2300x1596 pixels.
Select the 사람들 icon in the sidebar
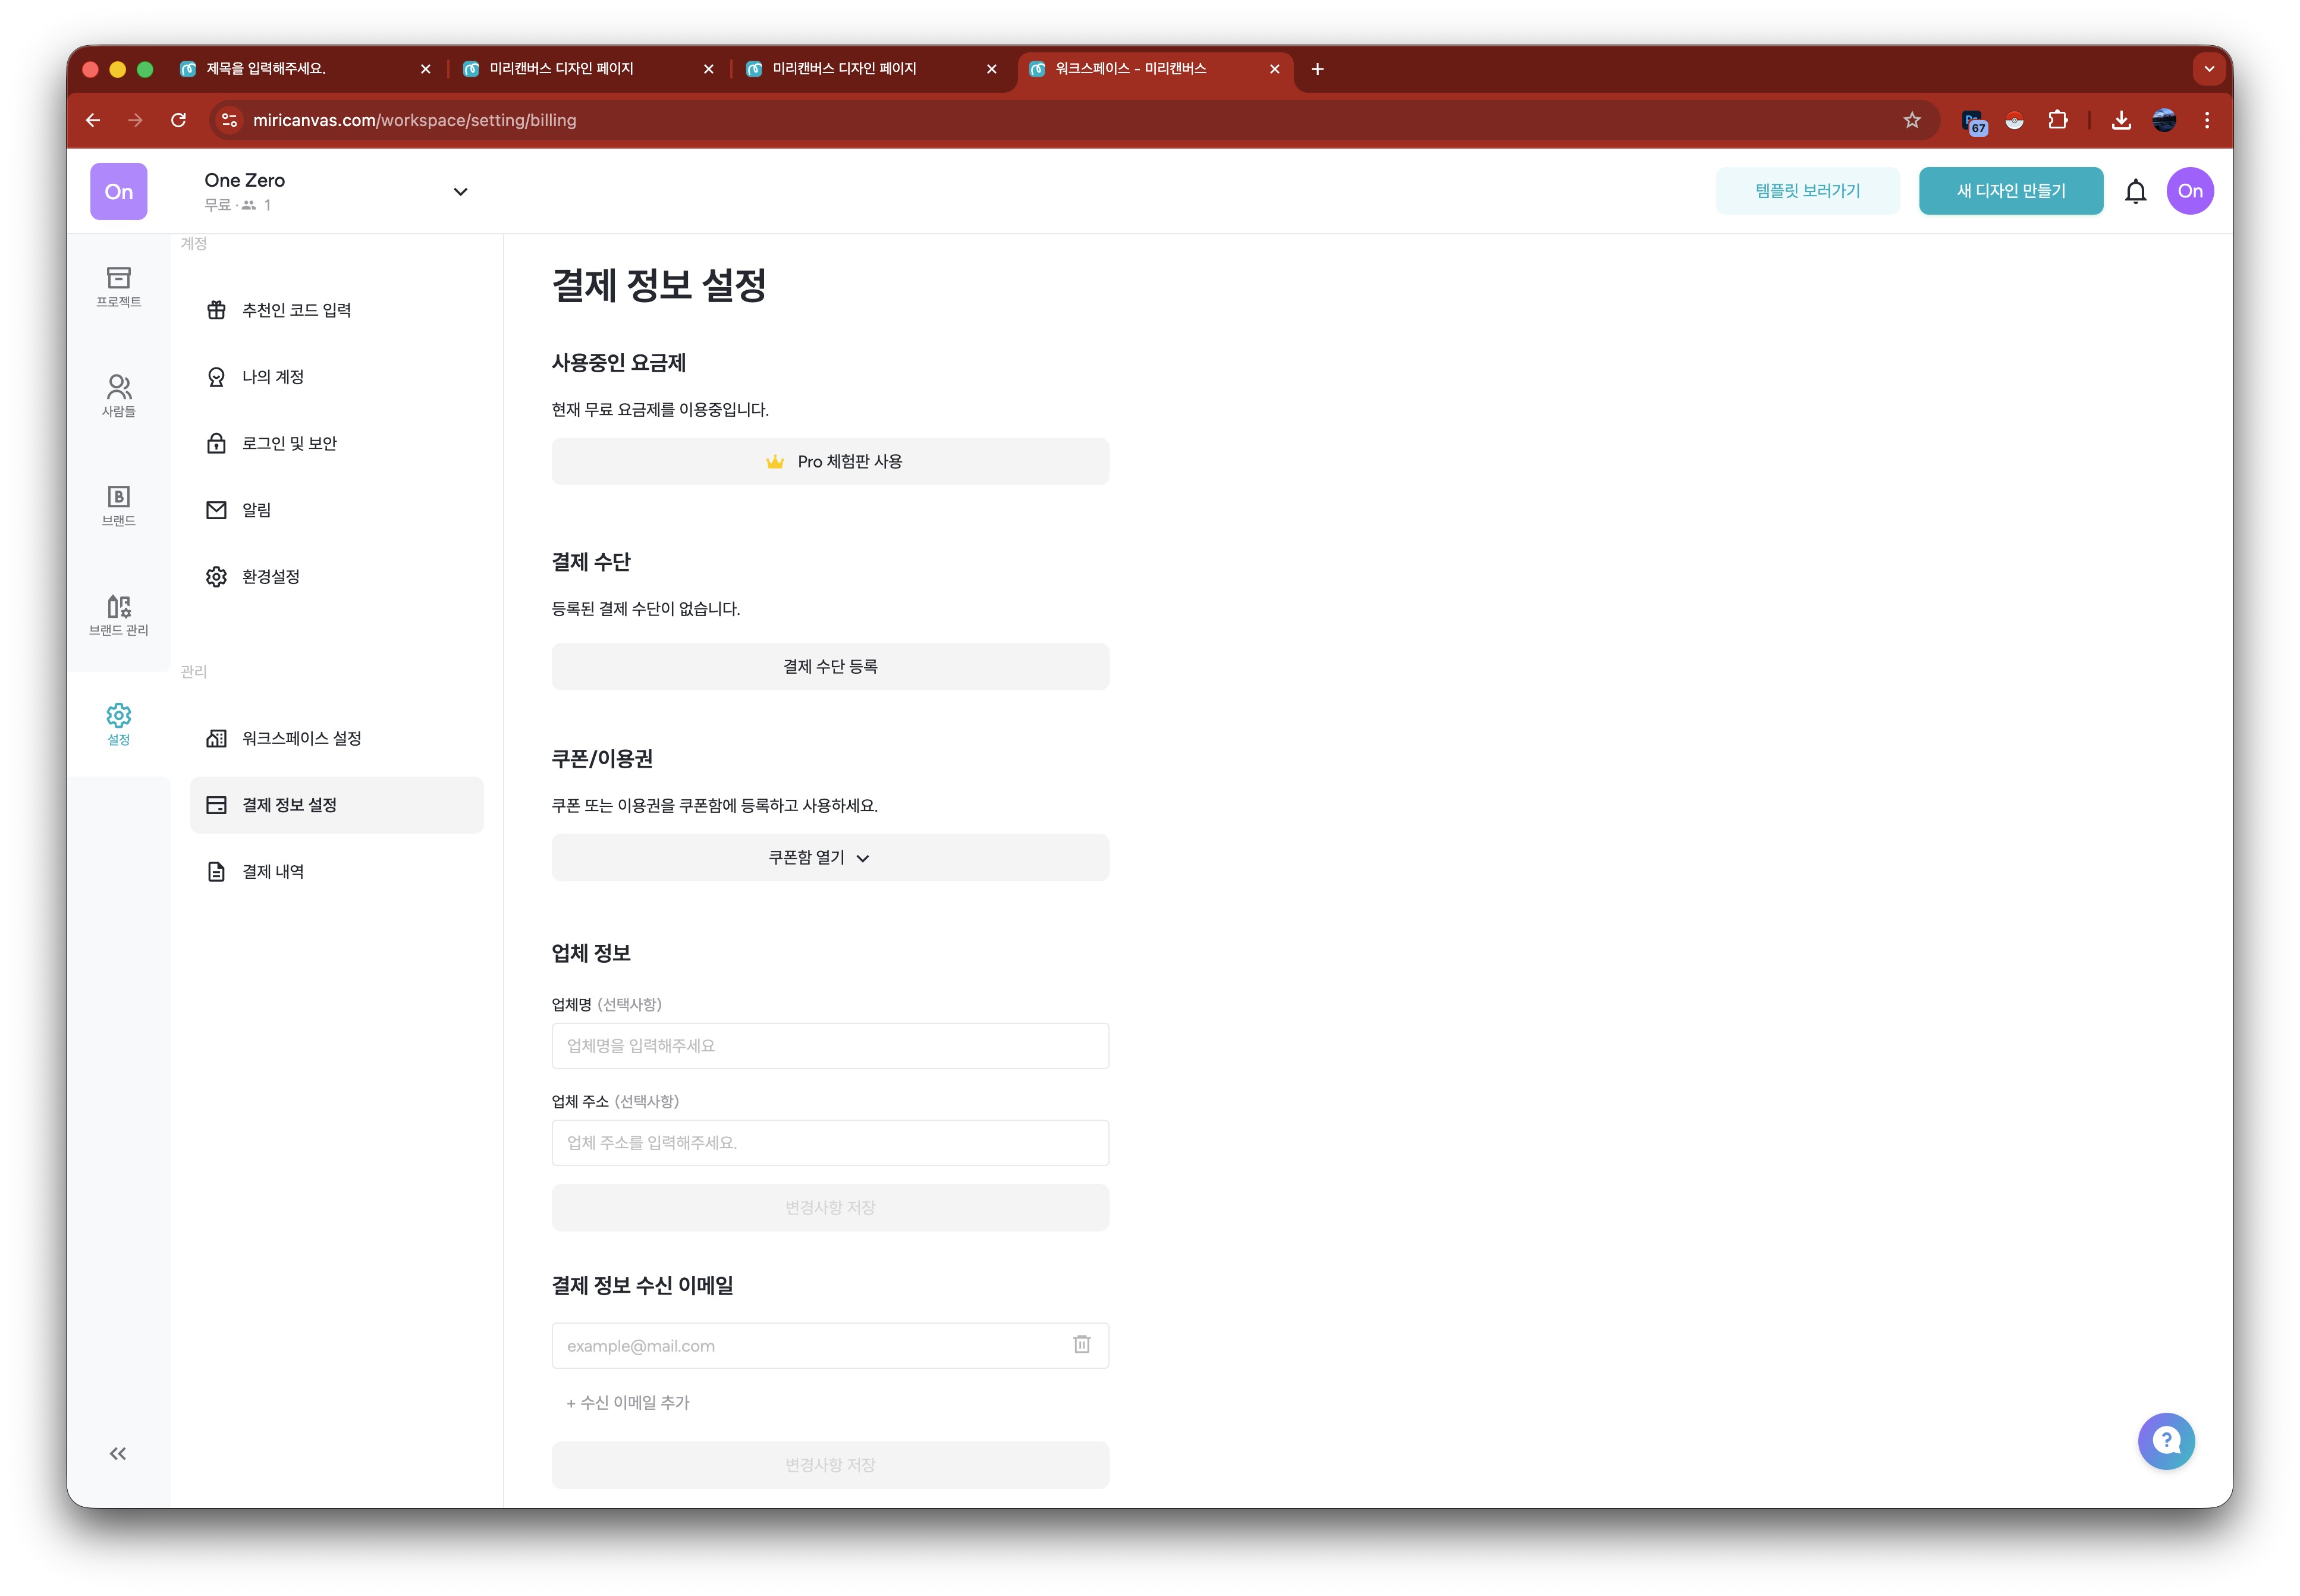pyautogui.click(x=118, y=394)
